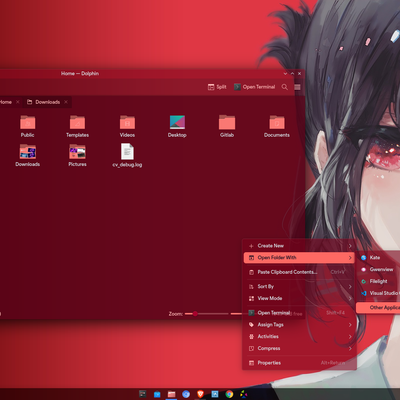
Task: Open the Desktop folder
Action: 177,126
